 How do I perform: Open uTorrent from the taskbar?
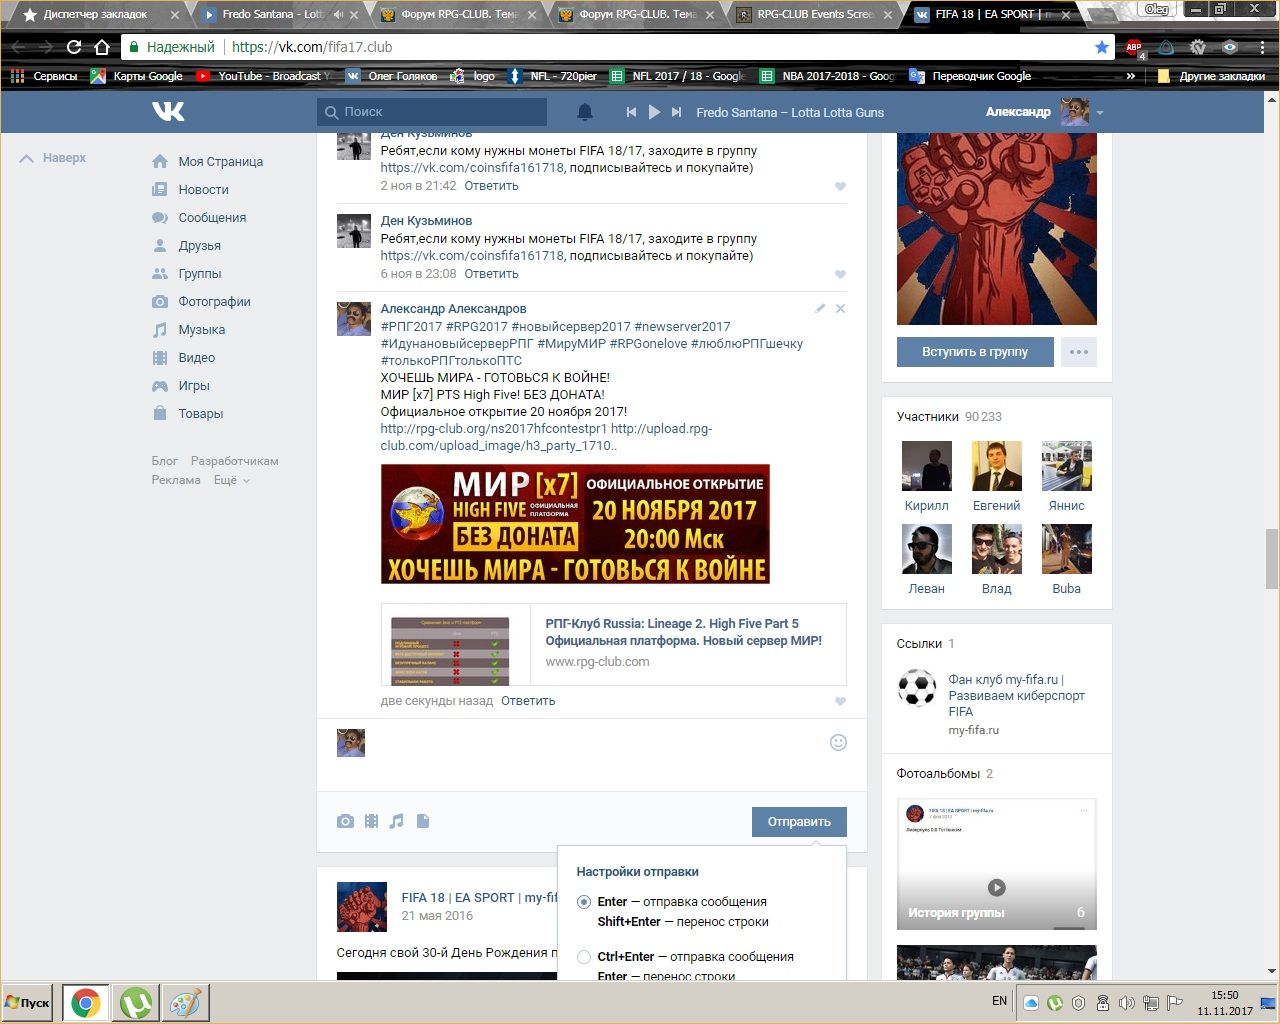[136, 1003]
